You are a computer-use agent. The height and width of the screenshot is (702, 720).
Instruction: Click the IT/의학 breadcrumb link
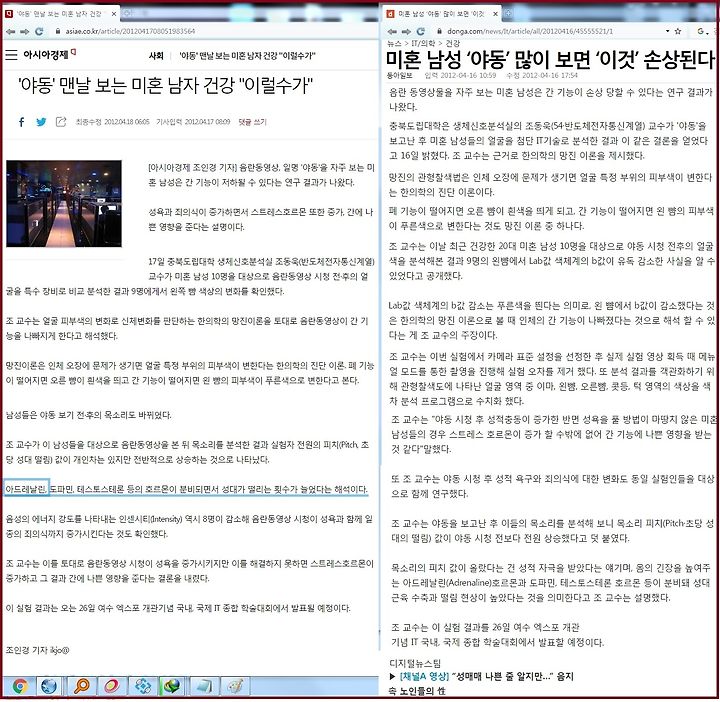[423, 44]
